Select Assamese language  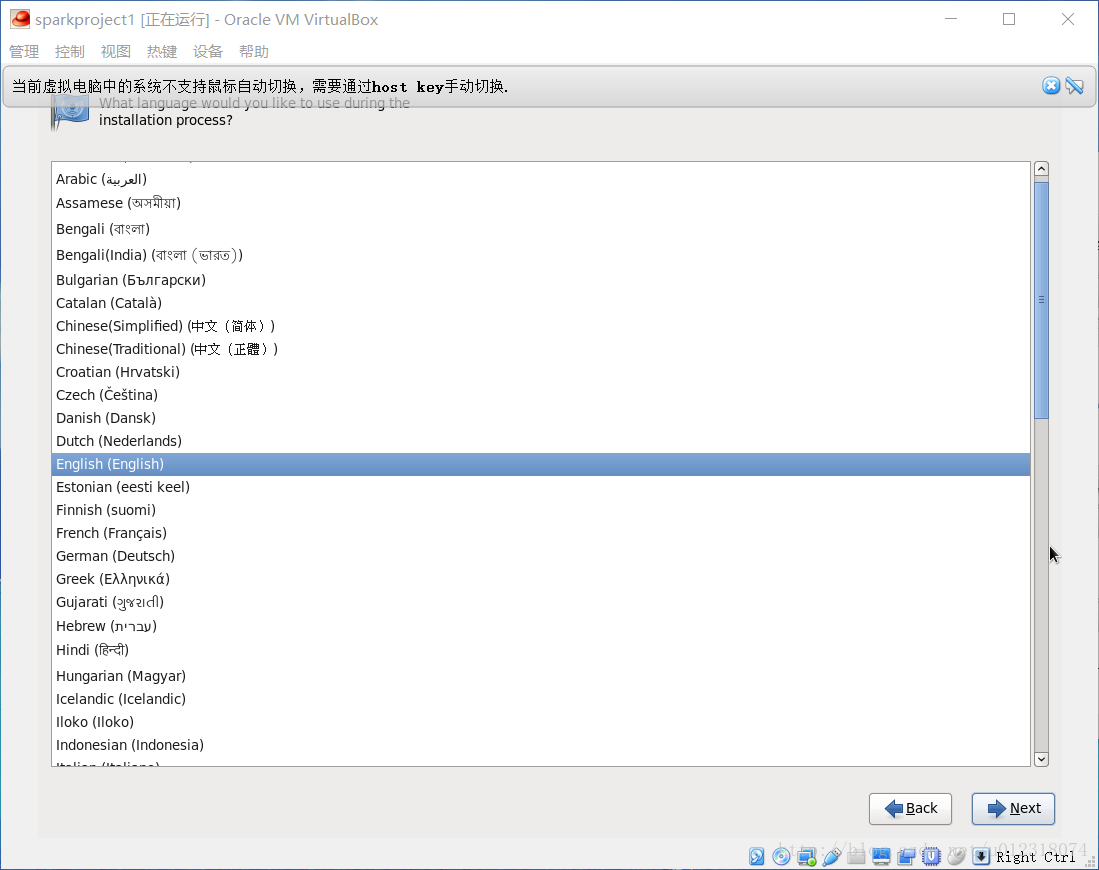coord(540,203)
